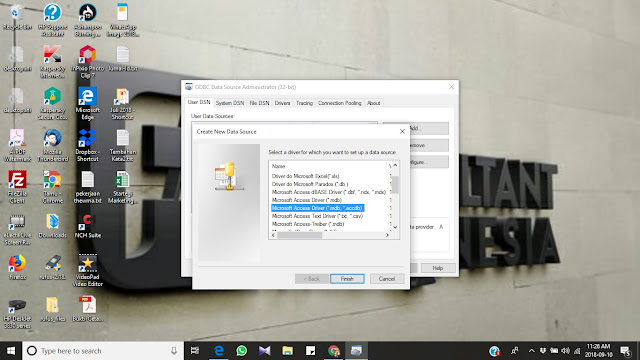Open the A-PDF Watermark shortcut

tap(17, 145)
